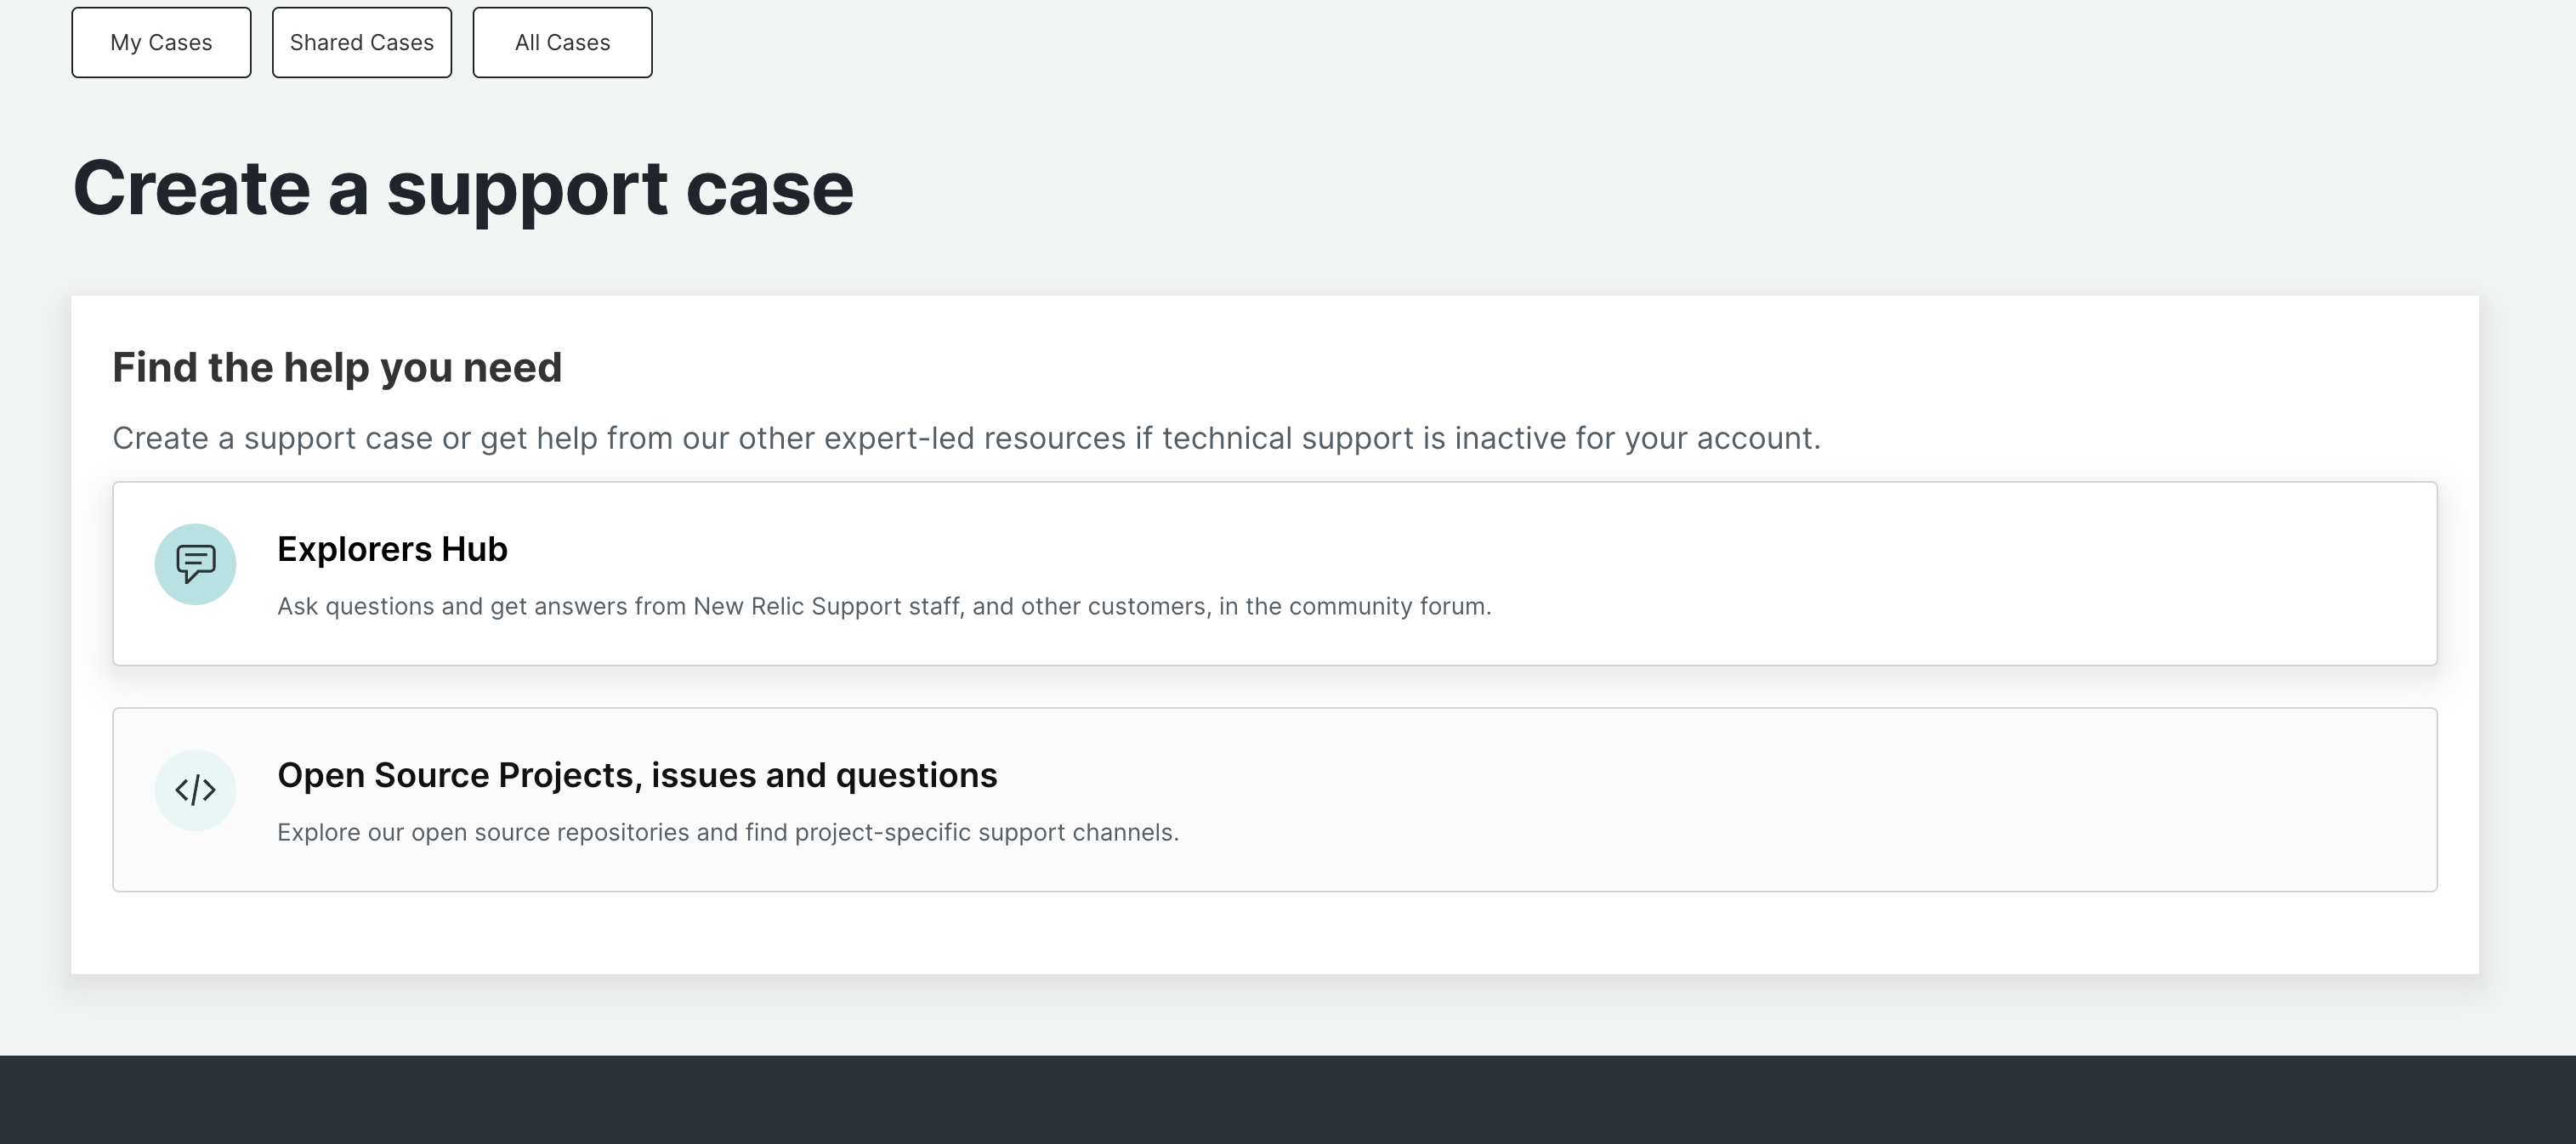Click the Explorers Hub heading

[392, 548]
